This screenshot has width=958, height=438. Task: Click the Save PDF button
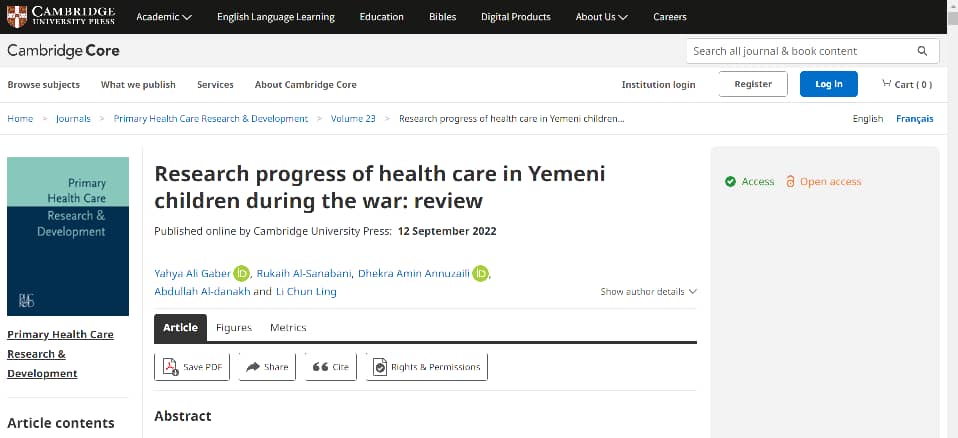tap(192, 367)
